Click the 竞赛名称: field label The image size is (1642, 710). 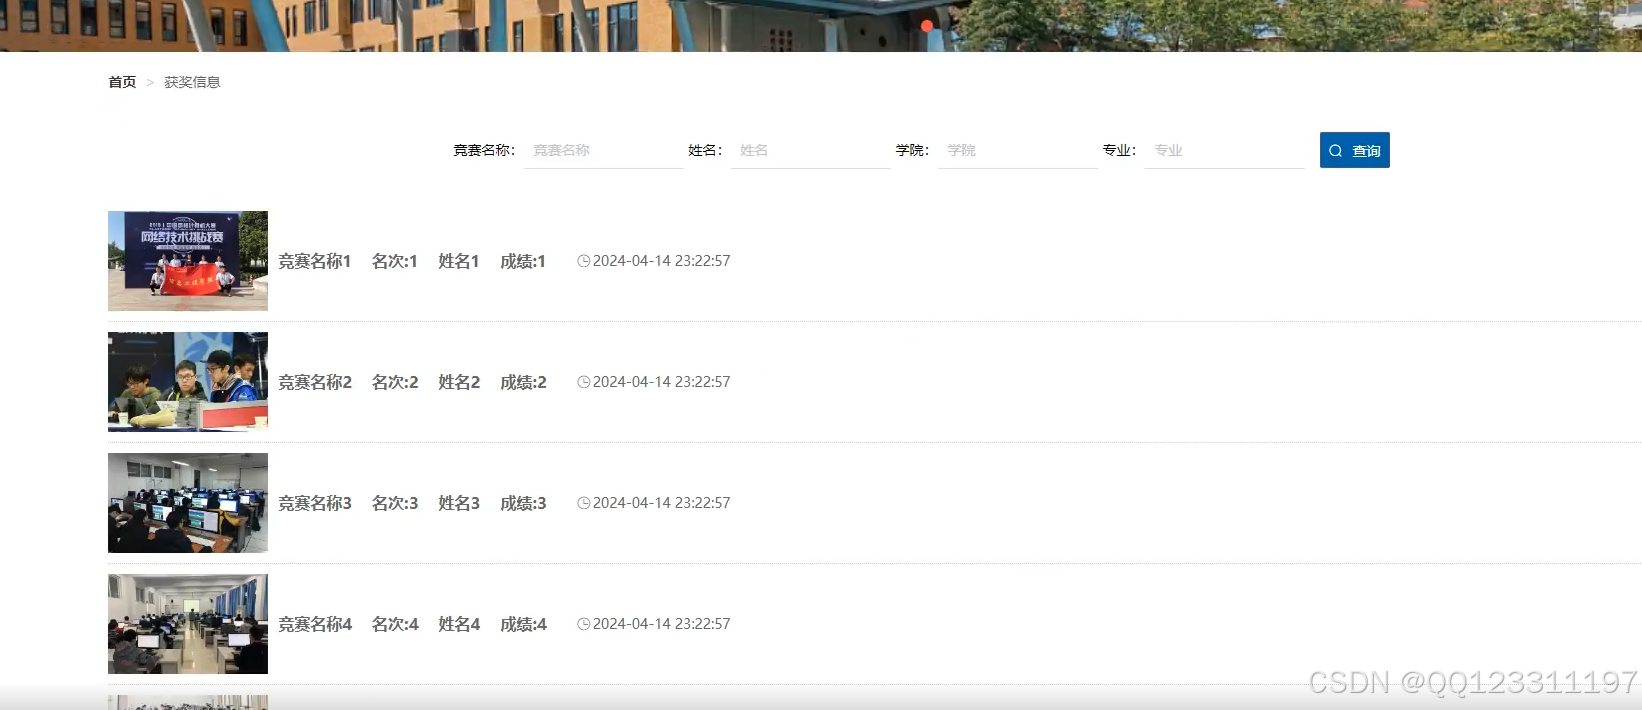click(484, 150)
